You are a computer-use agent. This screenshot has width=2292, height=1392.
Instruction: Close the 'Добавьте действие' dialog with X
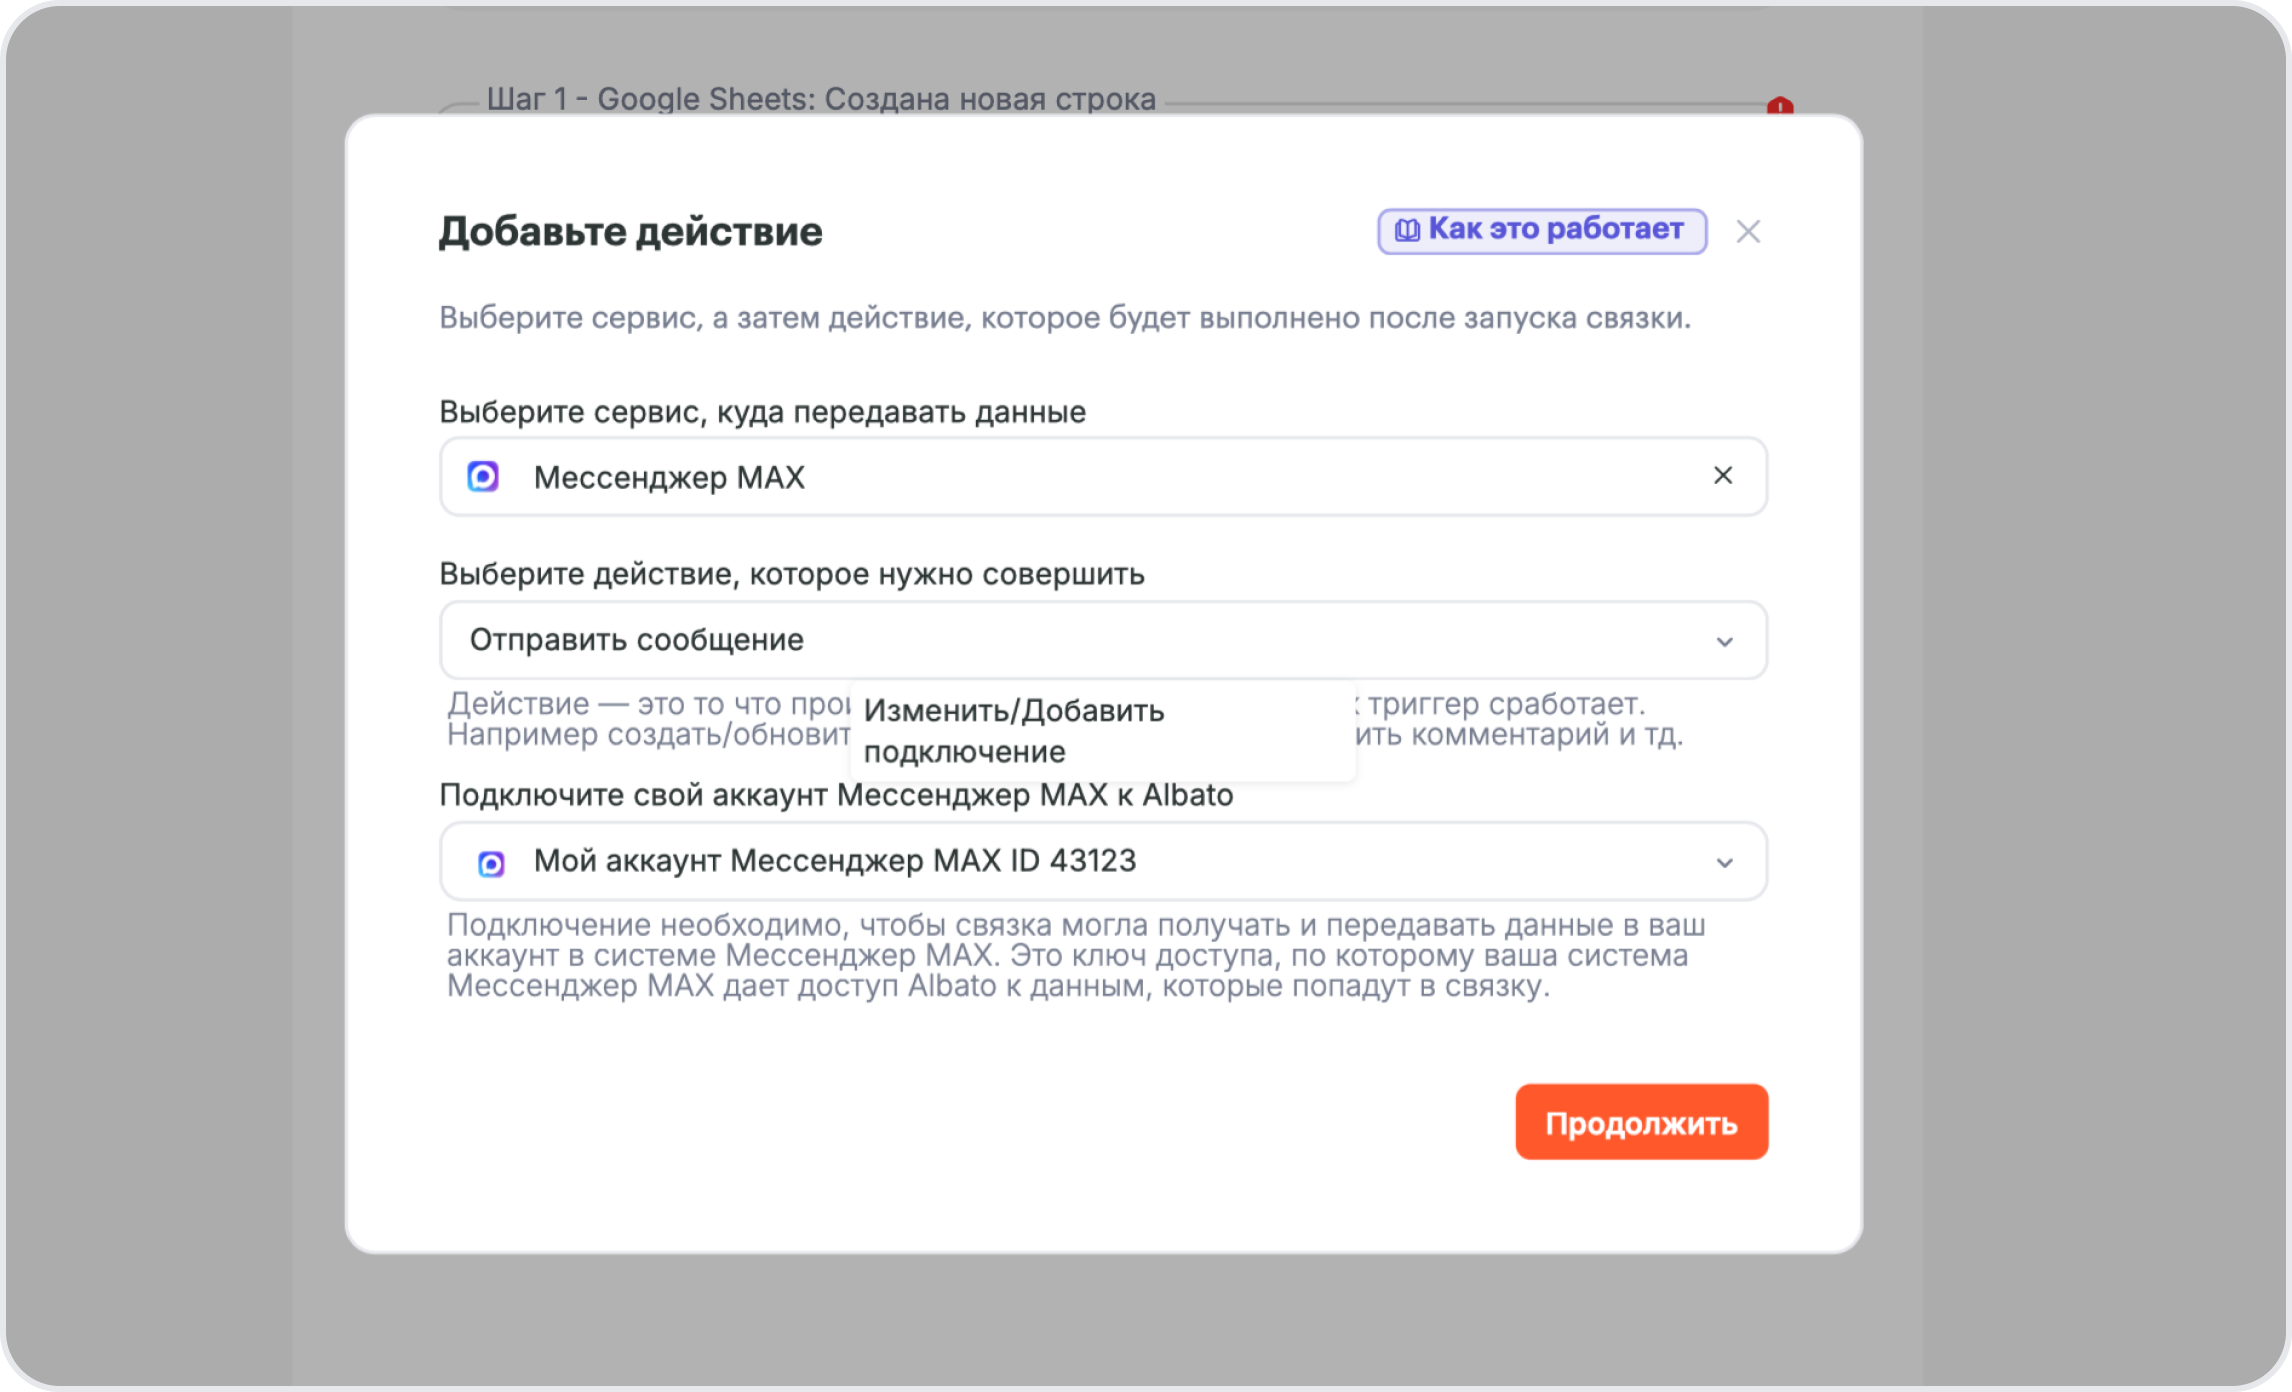tap(1748, 232)
